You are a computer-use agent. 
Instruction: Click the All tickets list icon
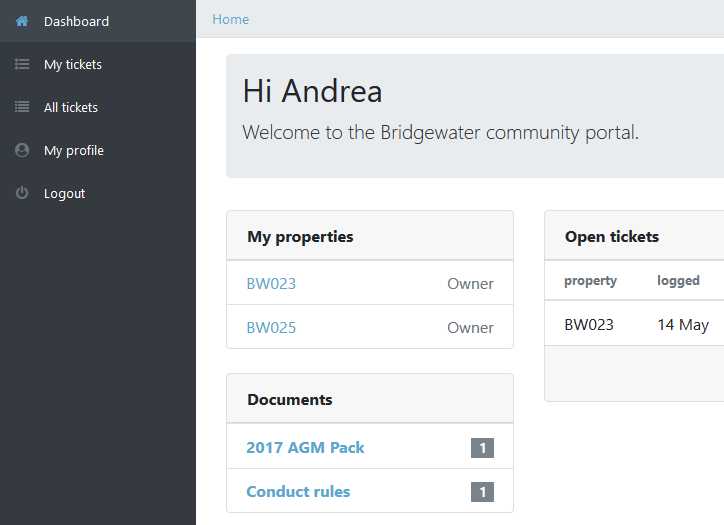point(22,107)
